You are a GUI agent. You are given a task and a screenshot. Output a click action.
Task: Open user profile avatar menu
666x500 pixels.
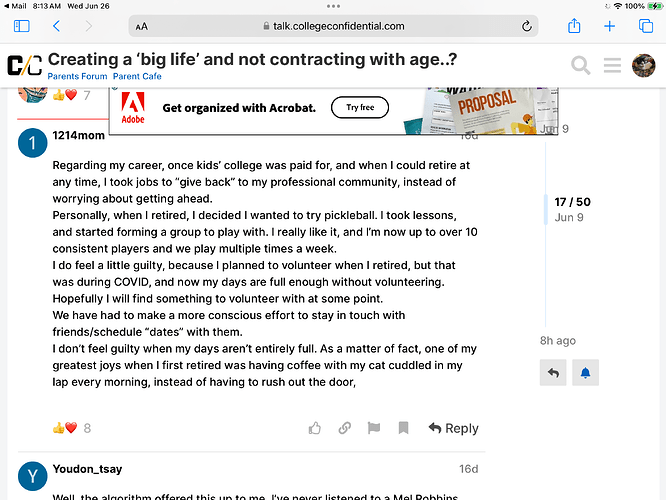[643, 65]
